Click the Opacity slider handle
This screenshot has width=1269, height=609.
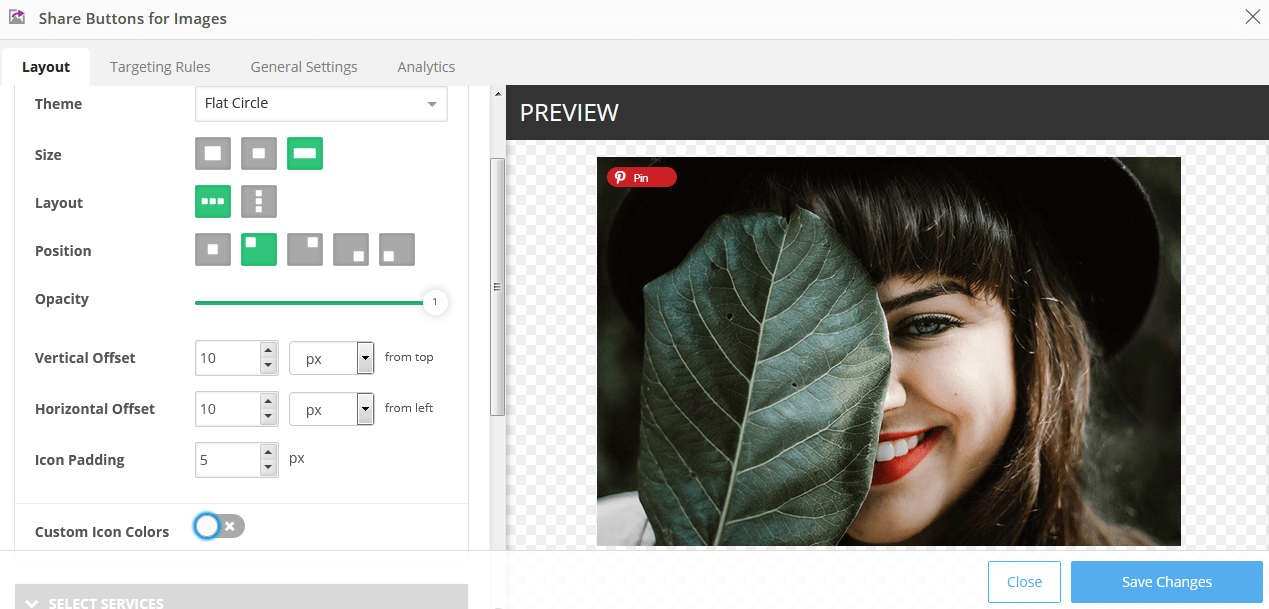[x=435, y=302]
